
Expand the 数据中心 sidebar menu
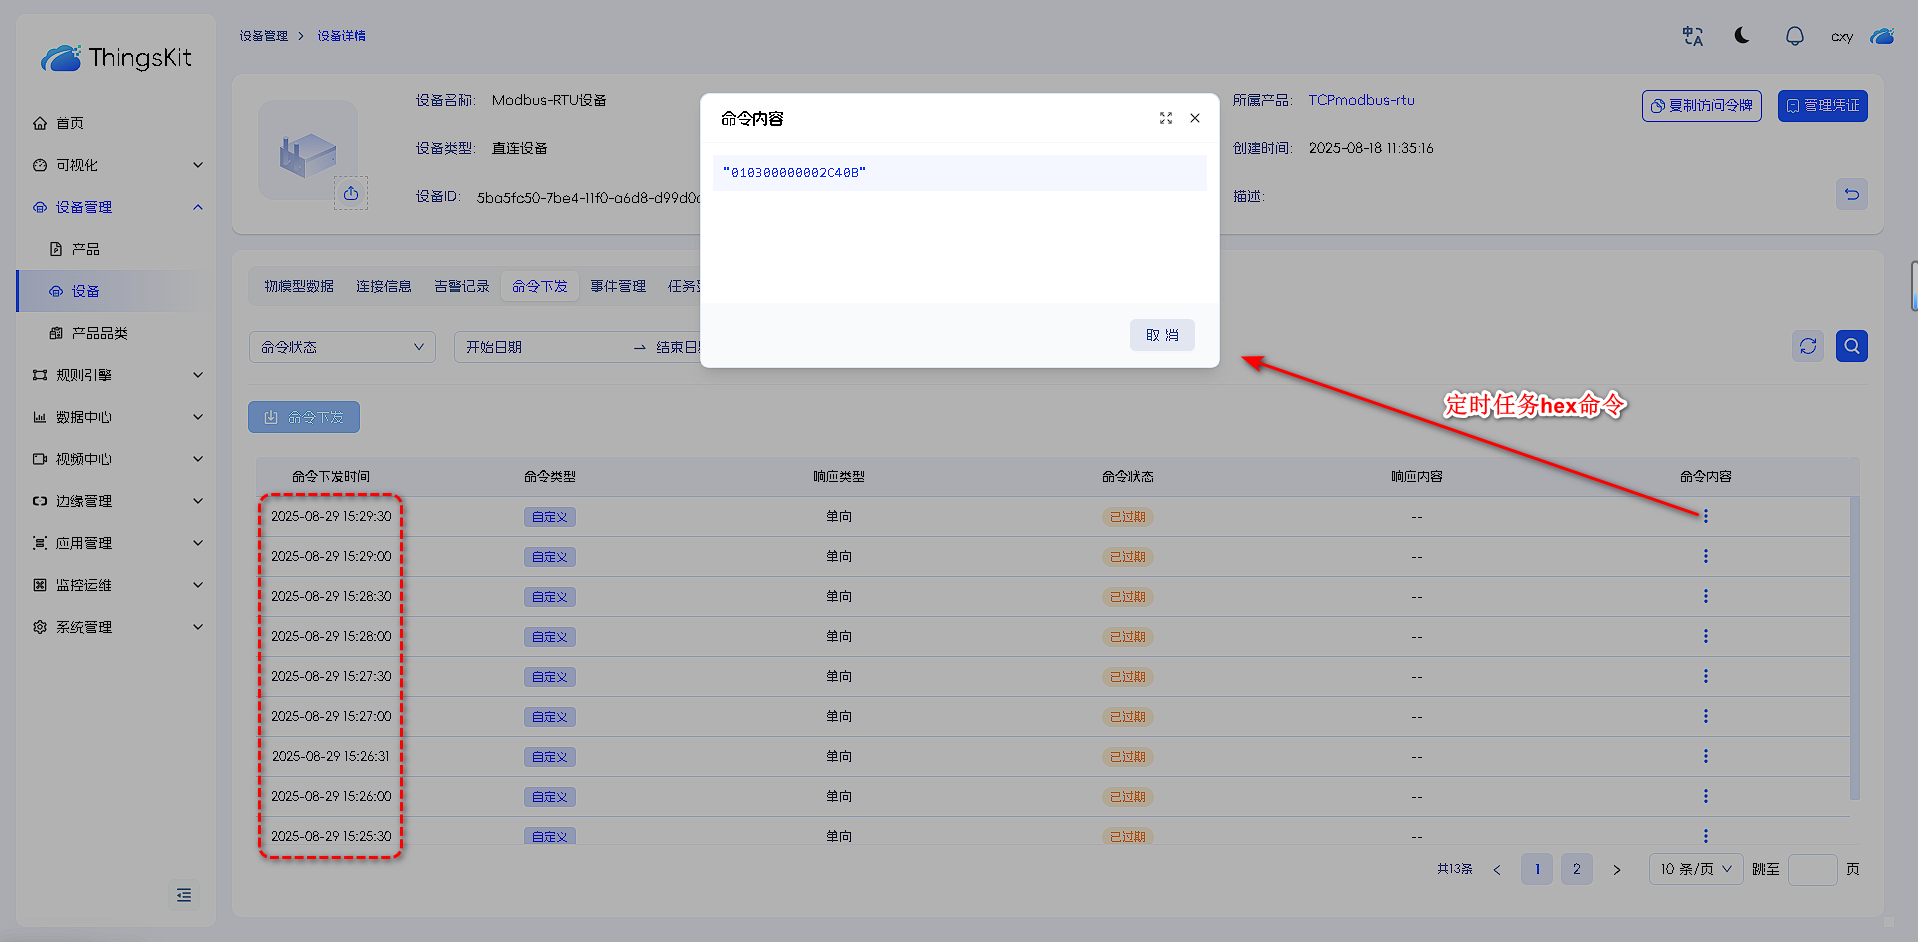(117, 417)
